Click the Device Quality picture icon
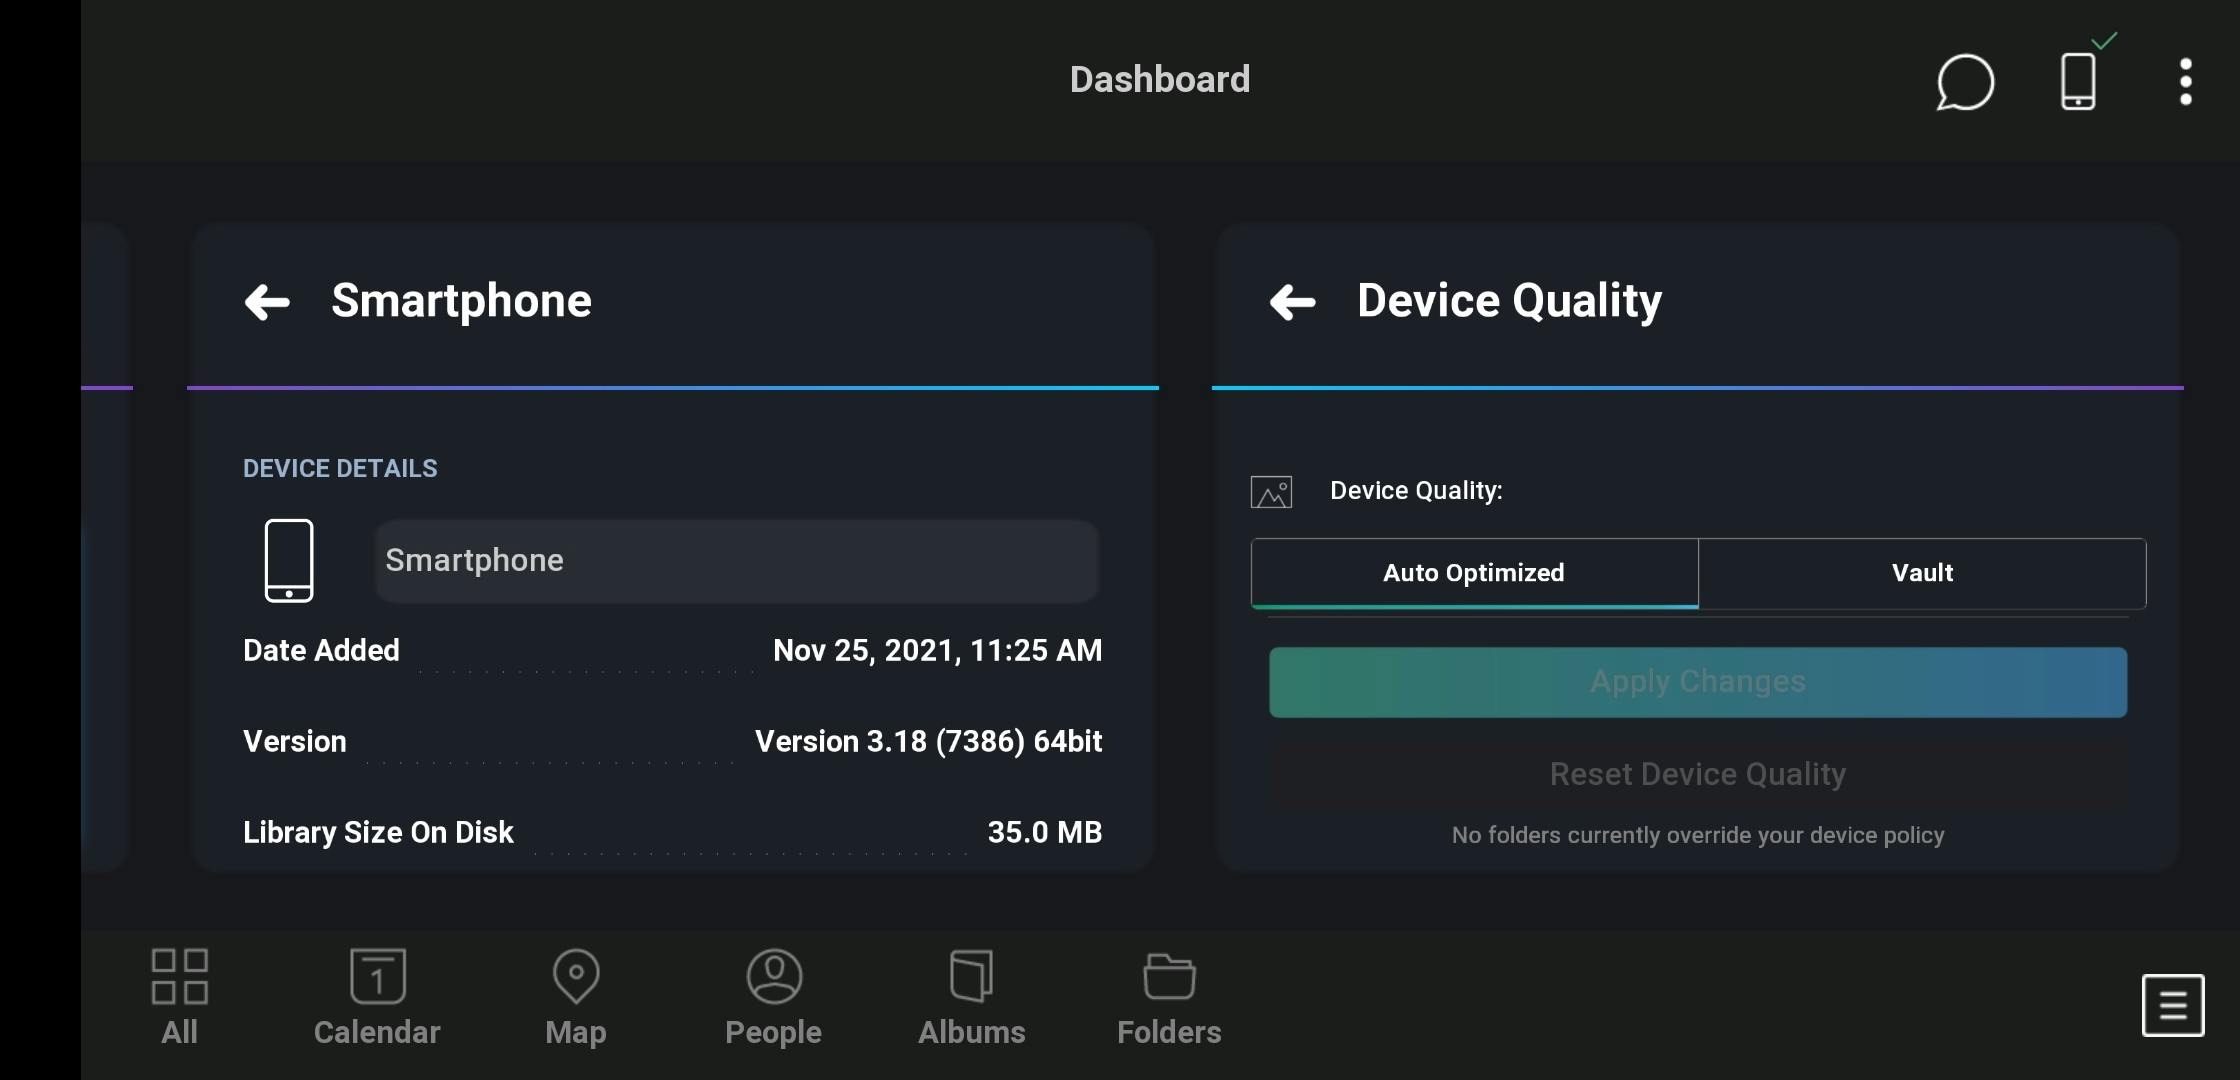 [x=1271, y=492]
